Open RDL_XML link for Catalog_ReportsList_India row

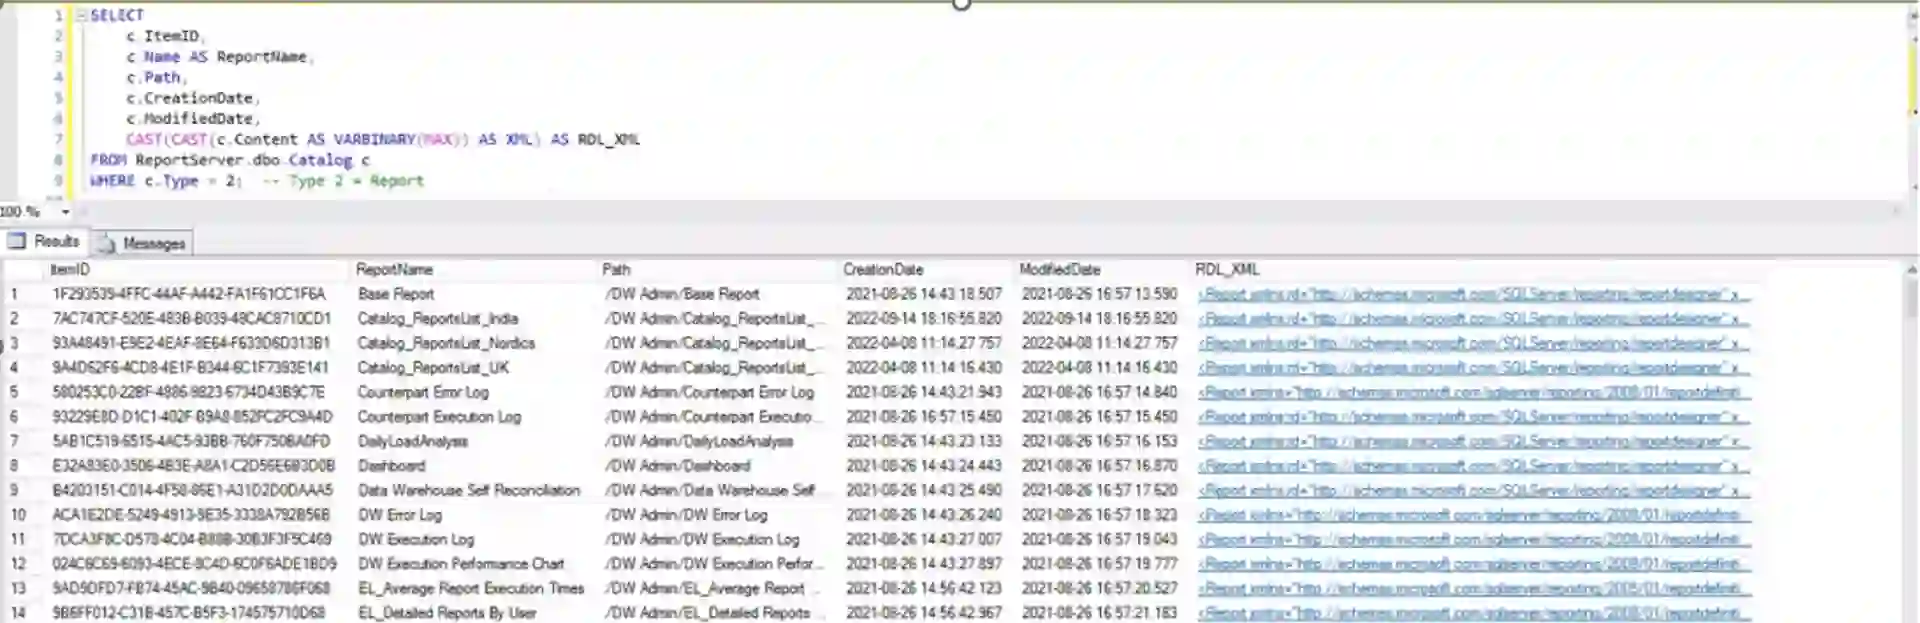point(1473,319)
